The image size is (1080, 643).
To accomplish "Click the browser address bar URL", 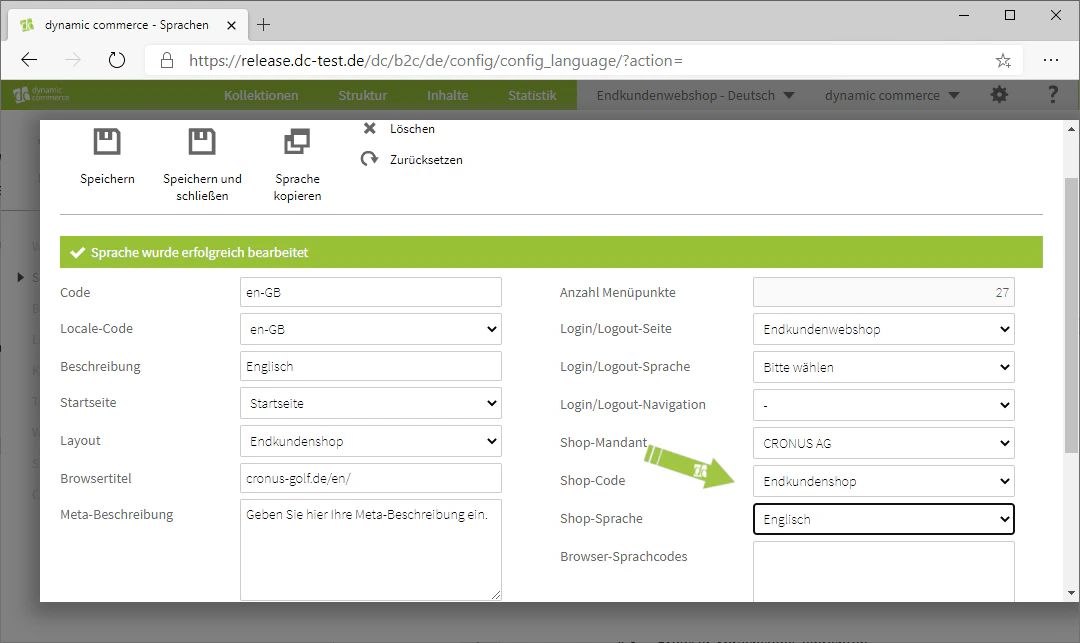I will (435, 61).
